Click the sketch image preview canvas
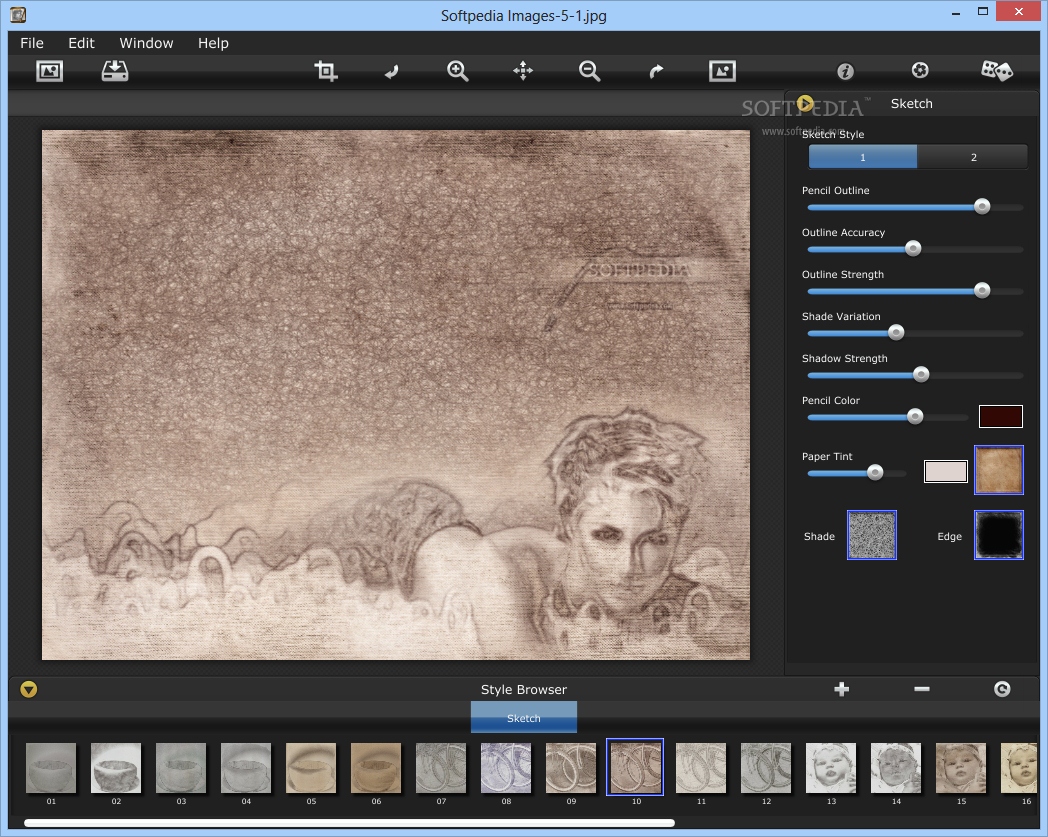 396,395
